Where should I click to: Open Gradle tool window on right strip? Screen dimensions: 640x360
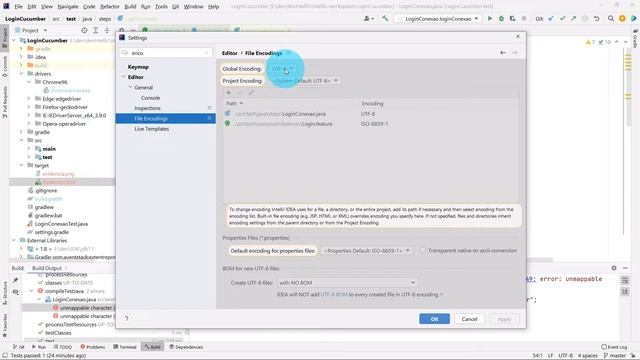tap(635, 39)
